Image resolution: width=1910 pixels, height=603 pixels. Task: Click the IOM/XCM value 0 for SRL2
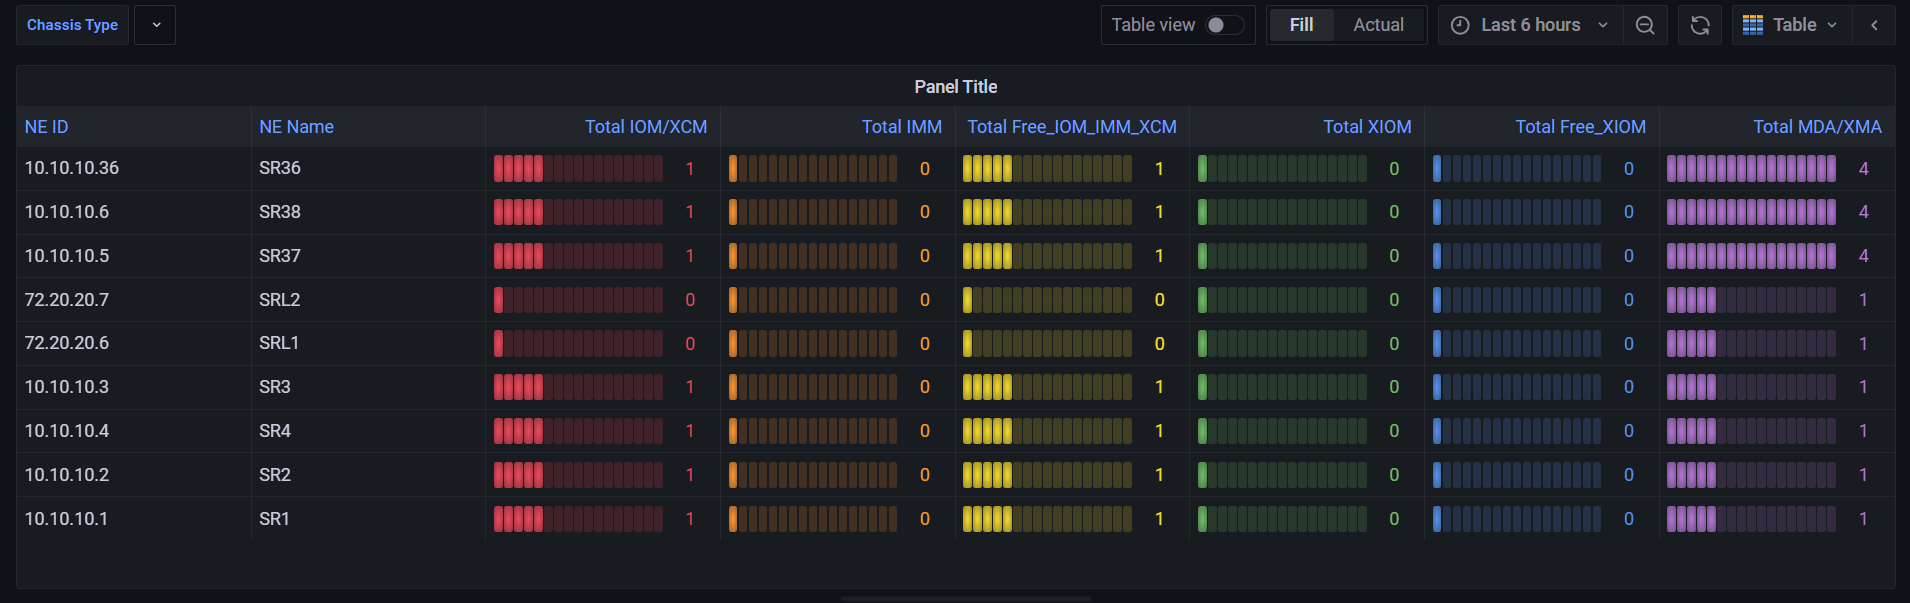pyautogui.click(x=690, y=300)
